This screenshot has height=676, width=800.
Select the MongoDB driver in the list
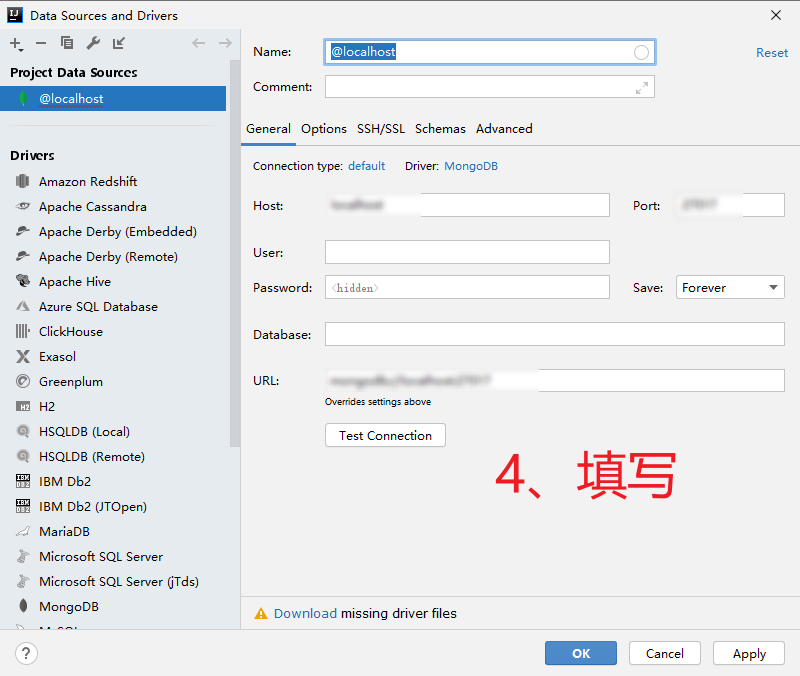pyautogui.click(x=69, y=606)
